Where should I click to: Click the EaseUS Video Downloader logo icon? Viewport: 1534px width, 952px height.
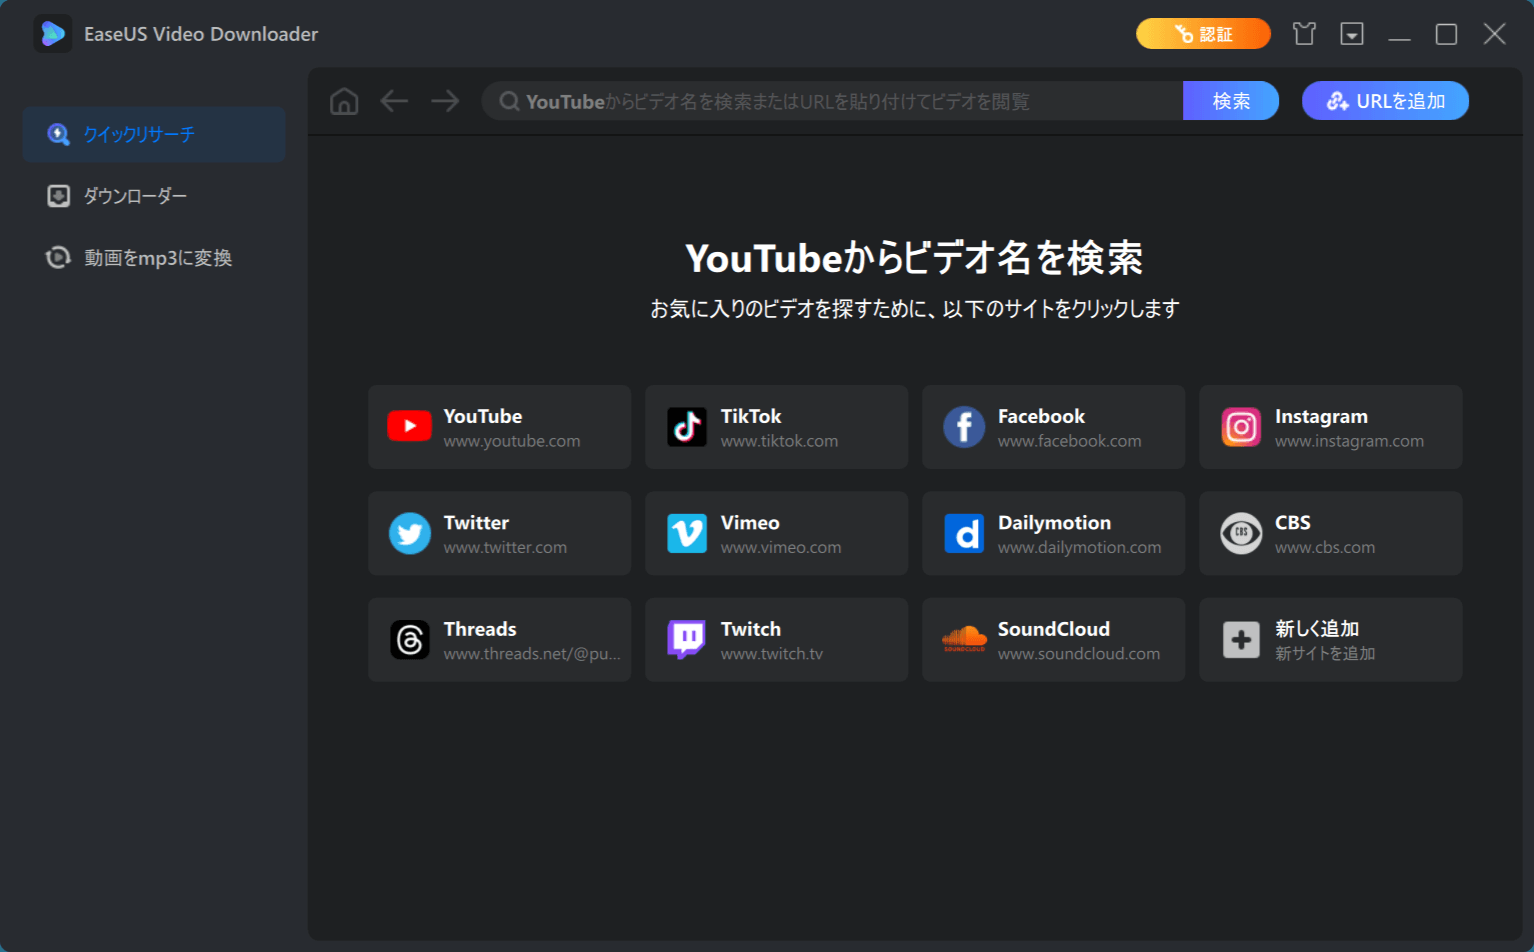click(x=53, y=34)
